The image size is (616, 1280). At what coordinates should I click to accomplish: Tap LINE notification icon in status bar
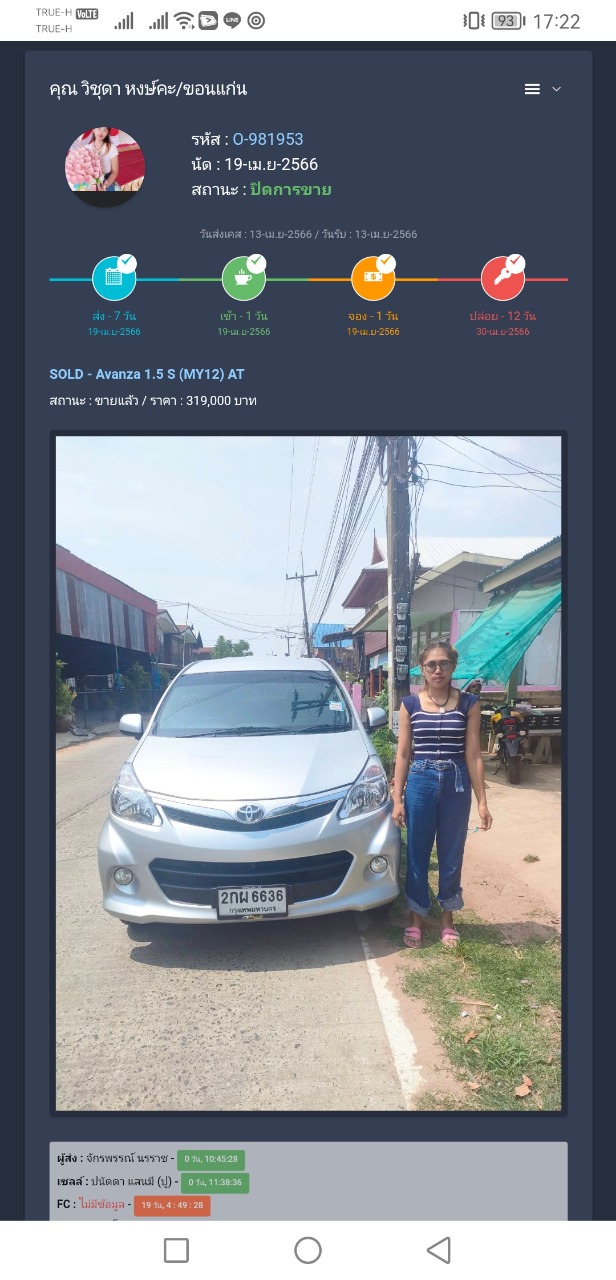[x=232, y=20]
